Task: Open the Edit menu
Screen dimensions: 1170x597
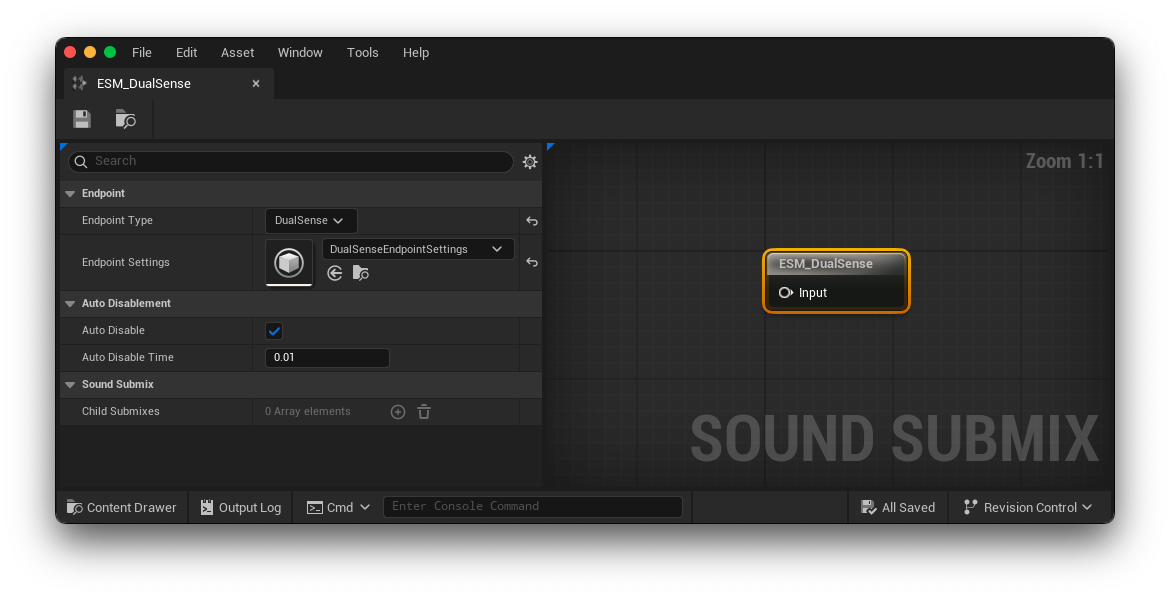Action: tap(187, 52)
